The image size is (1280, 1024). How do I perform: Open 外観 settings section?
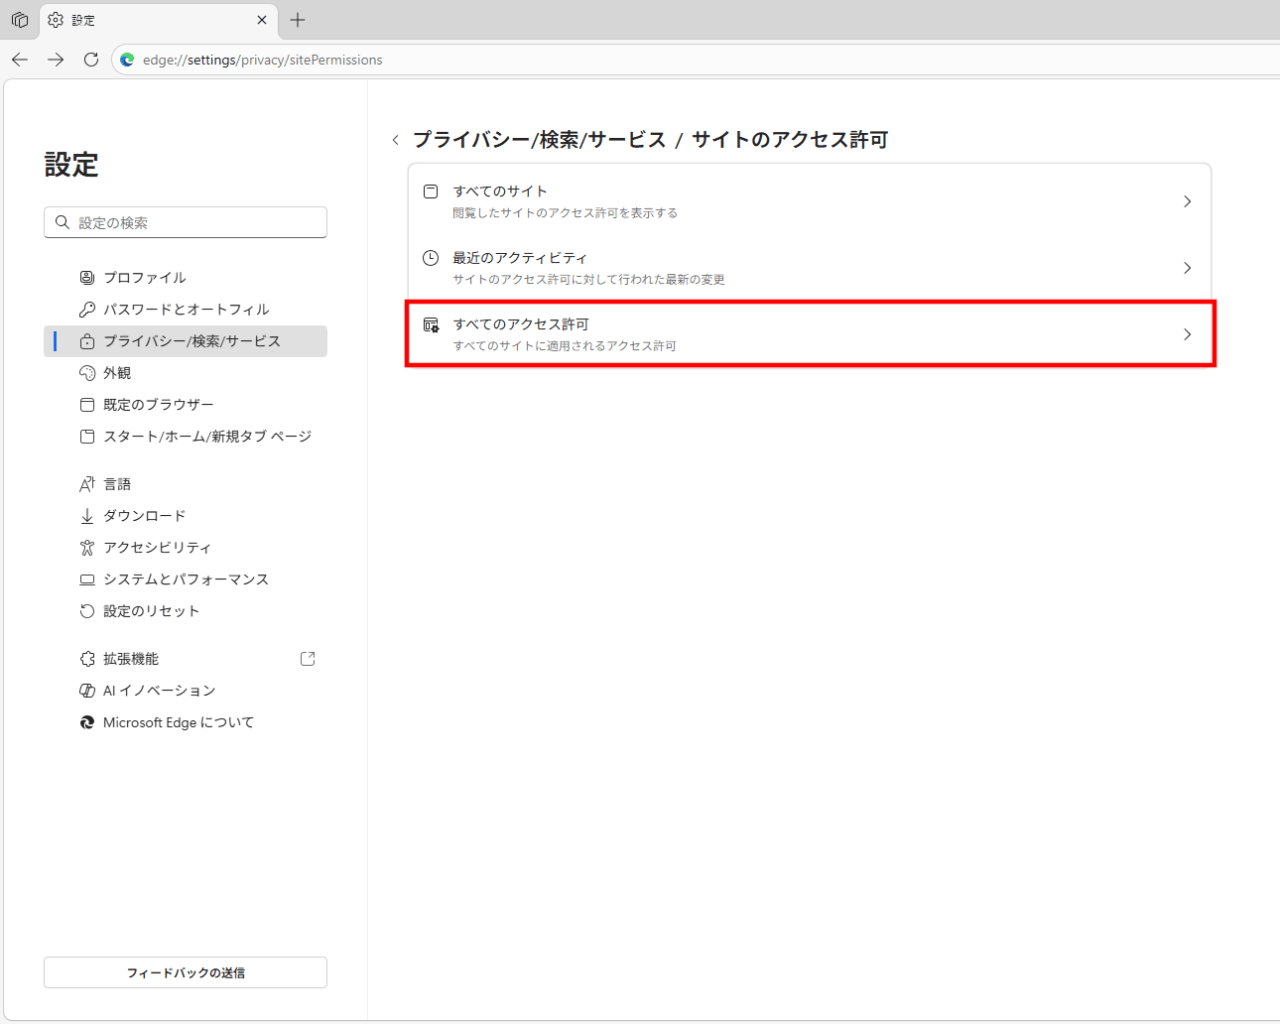[x=117, y=373]
